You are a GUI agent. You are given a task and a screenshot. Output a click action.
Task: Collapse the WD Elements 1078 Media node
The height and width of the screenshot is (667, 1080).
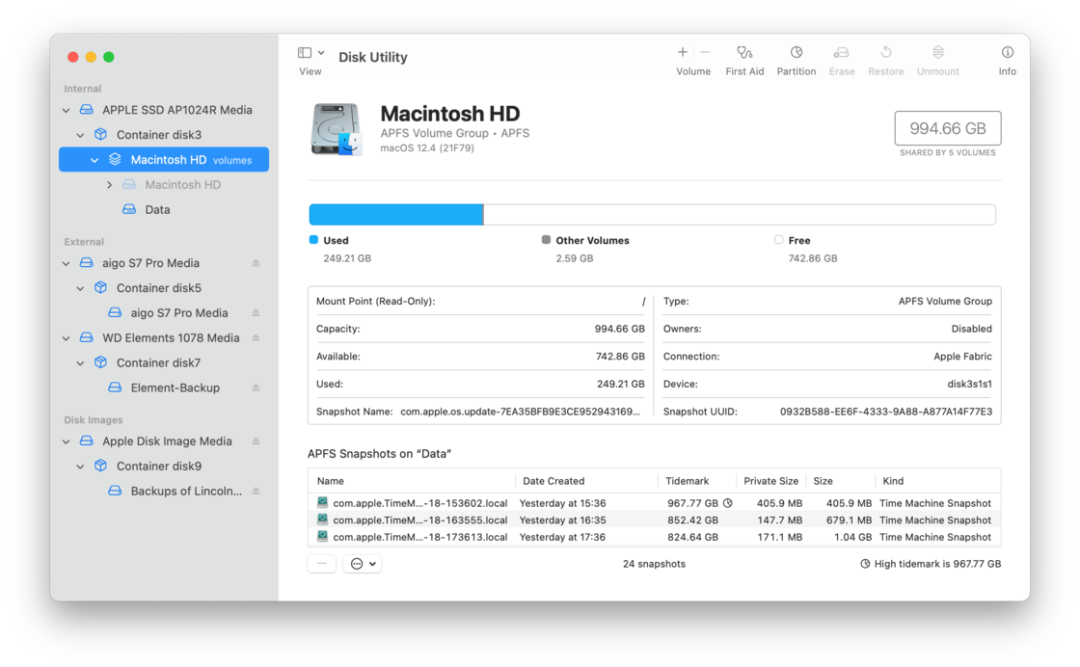[x=67, y=338]
